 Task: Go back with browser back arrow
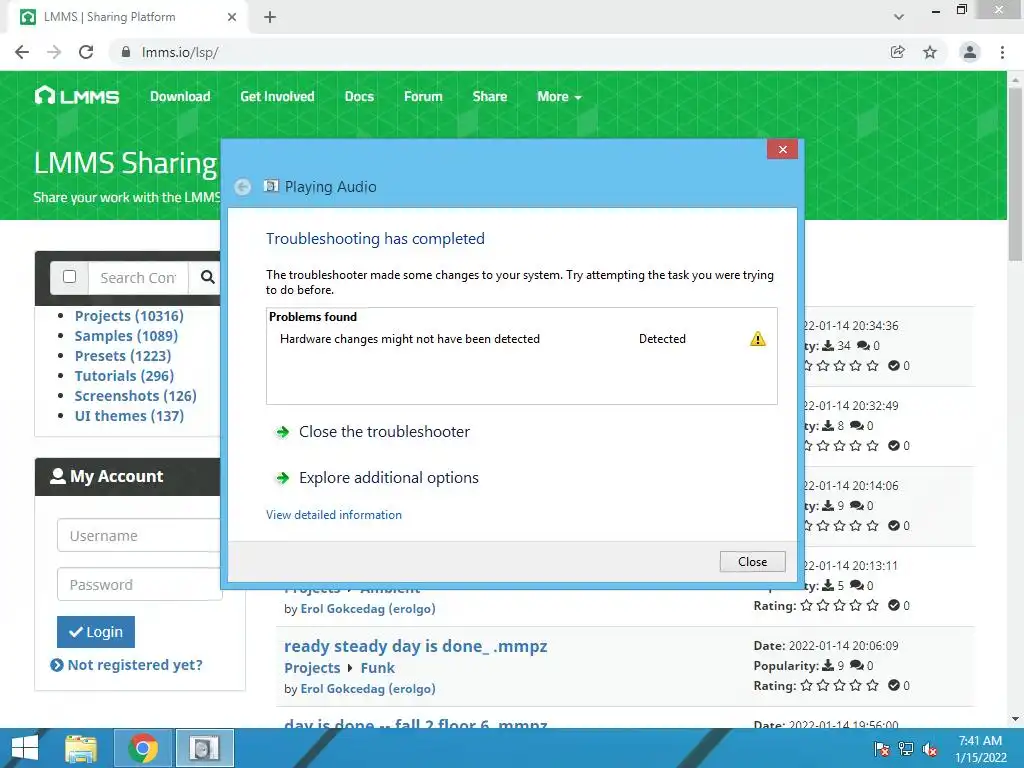click(22, 52)
